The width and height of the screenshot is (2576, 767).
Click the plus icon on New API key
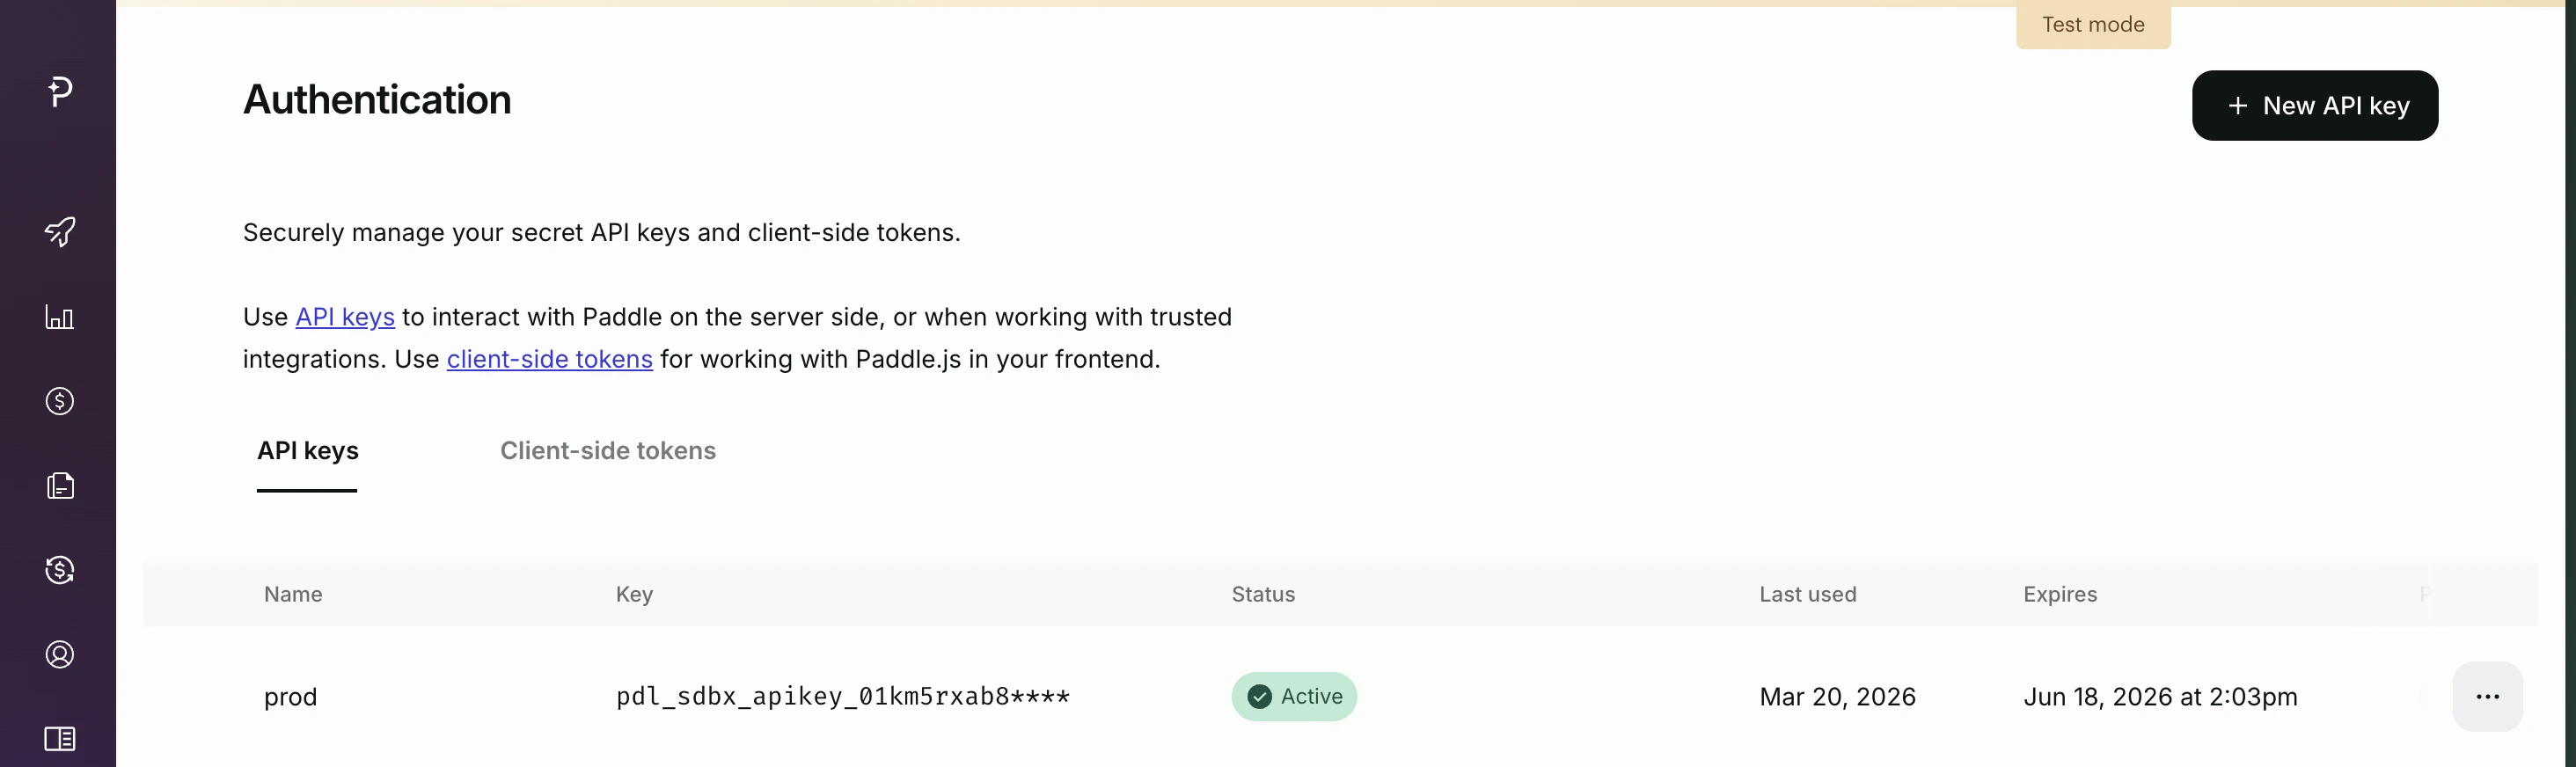[x=2237, y=105]
